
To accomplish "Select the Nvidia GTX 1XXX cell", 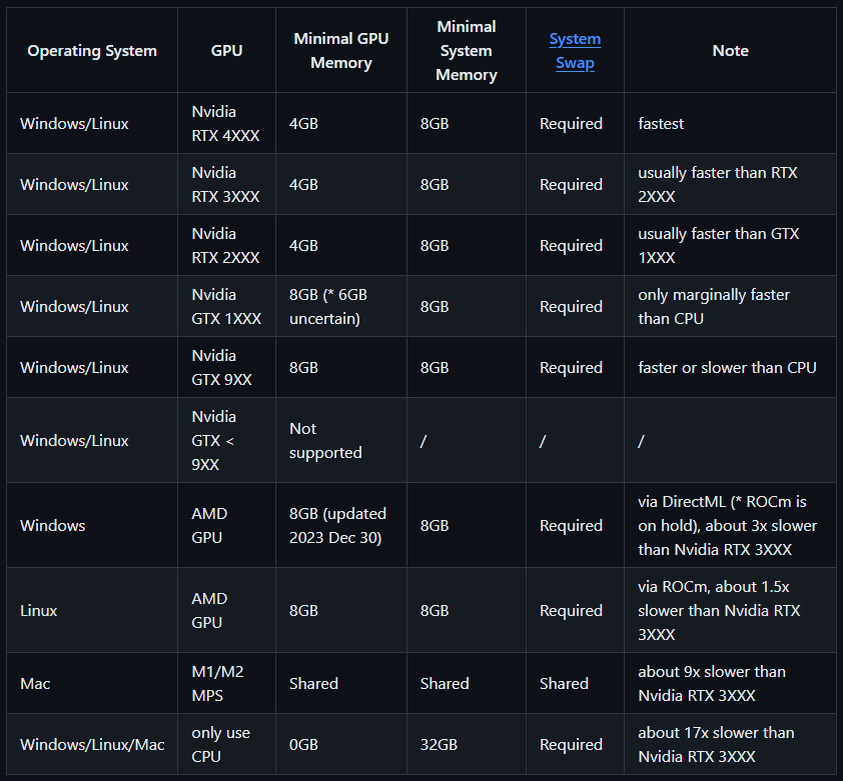I will (x=226, y=306).
